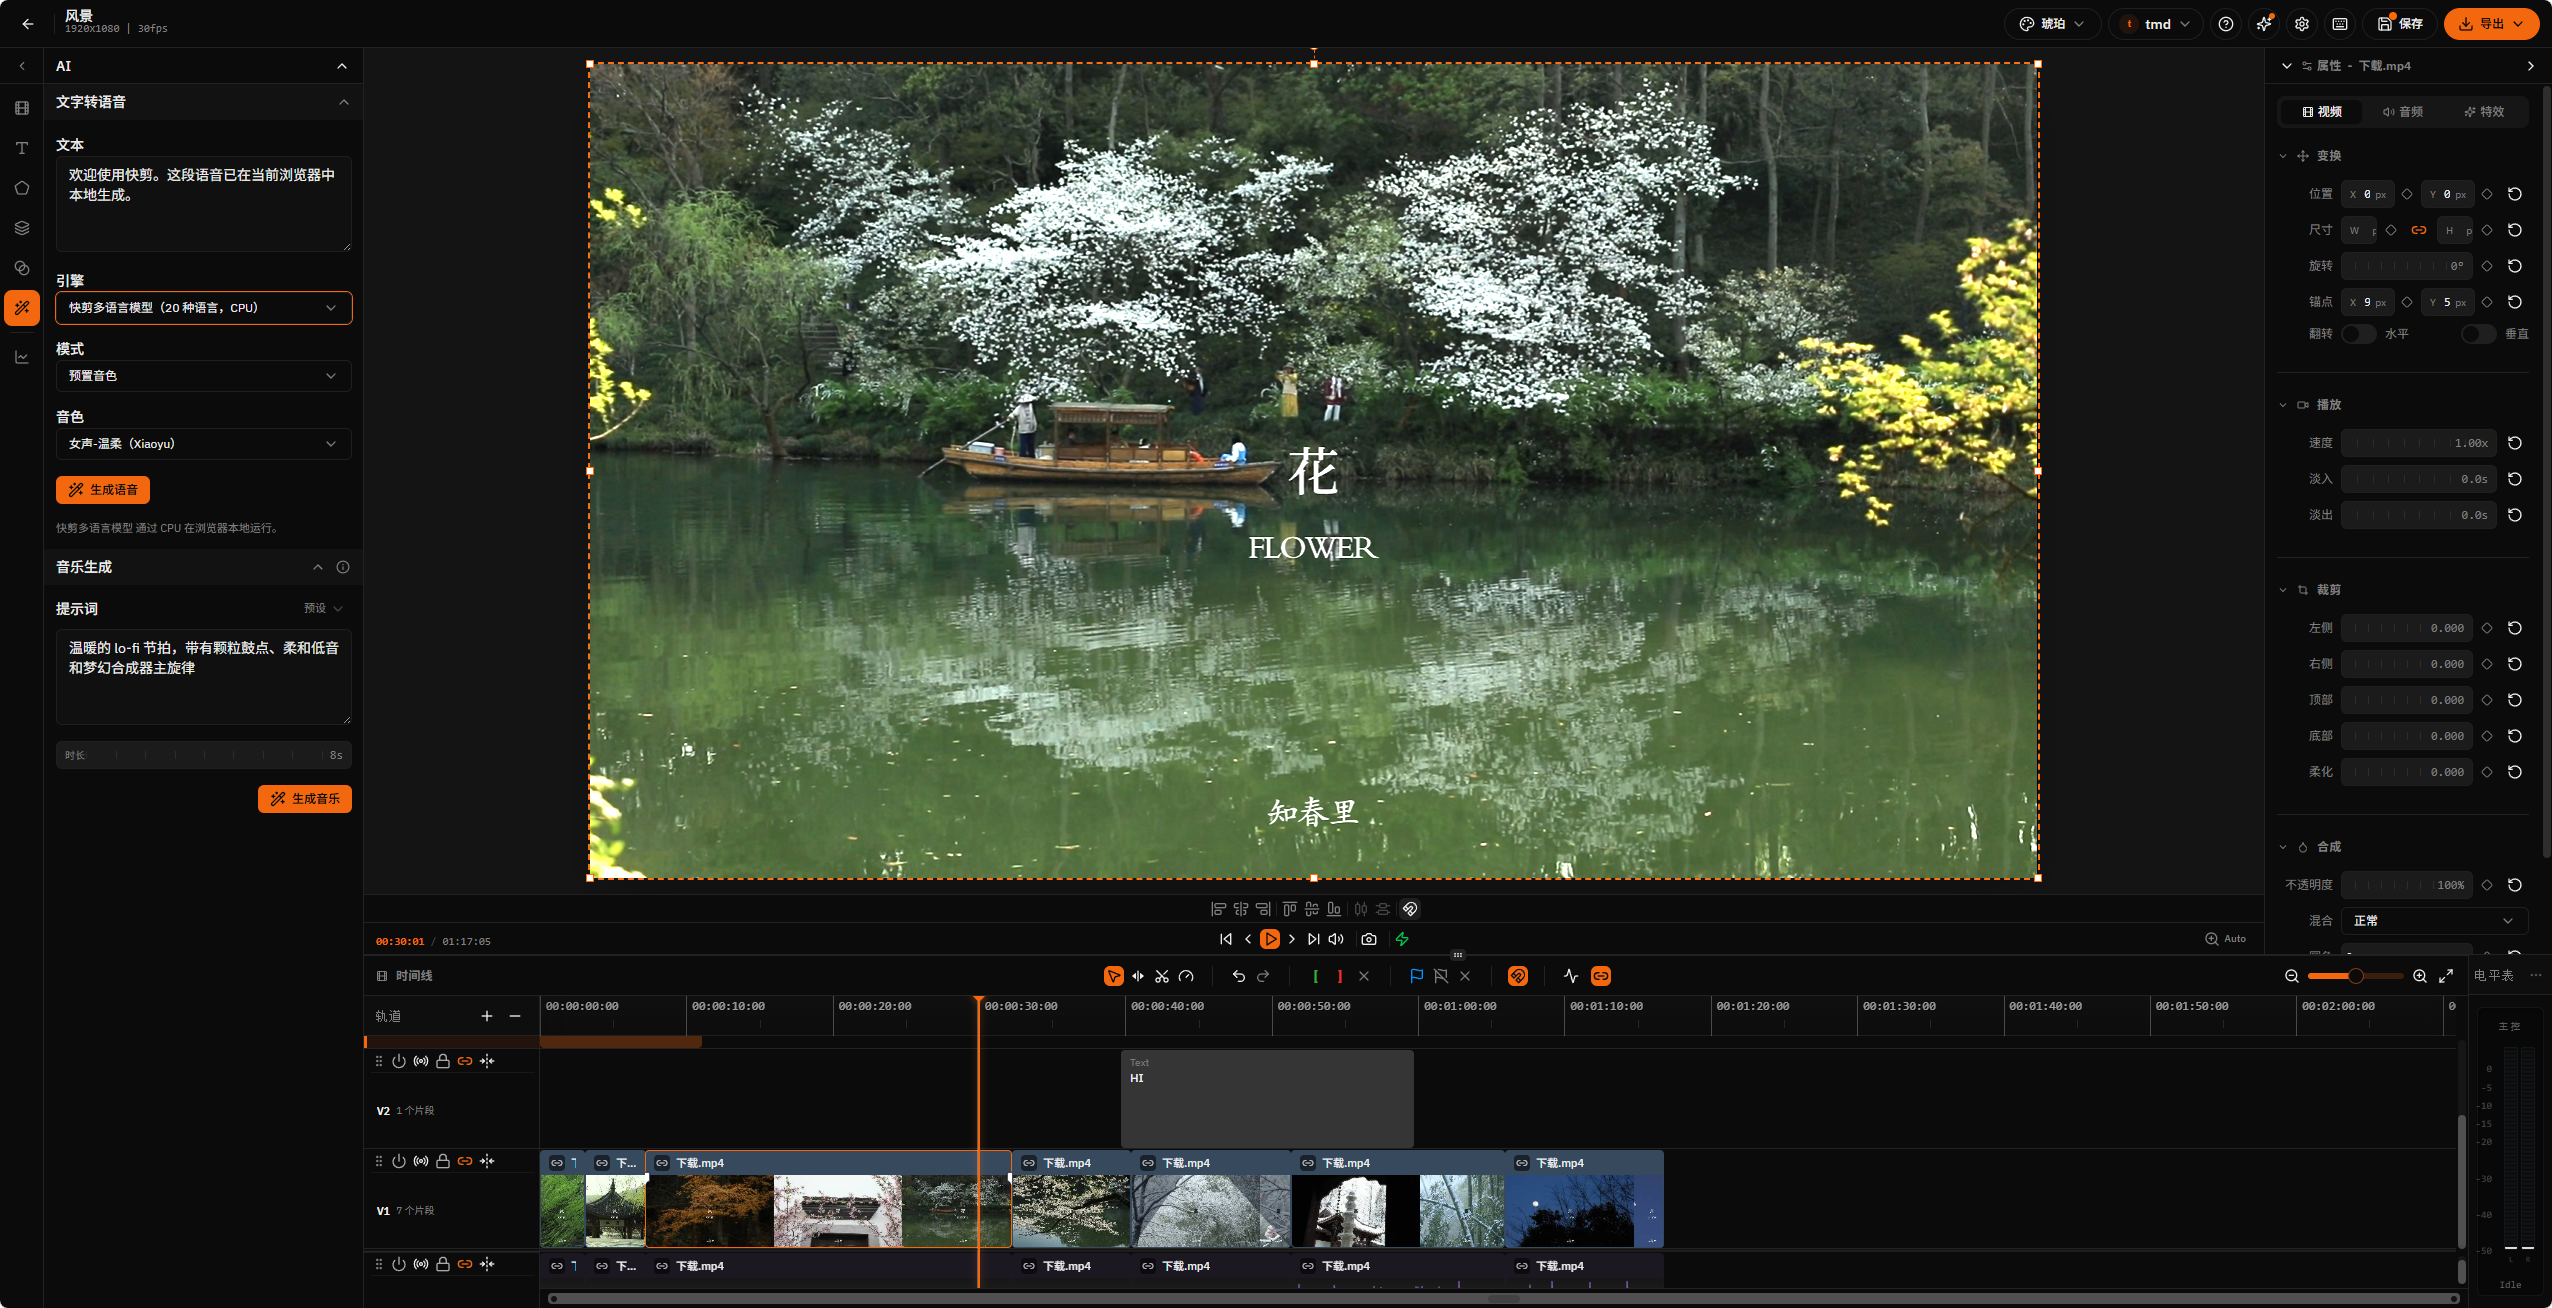
Task: Export the video with 导出
Action: [2491, 24]
